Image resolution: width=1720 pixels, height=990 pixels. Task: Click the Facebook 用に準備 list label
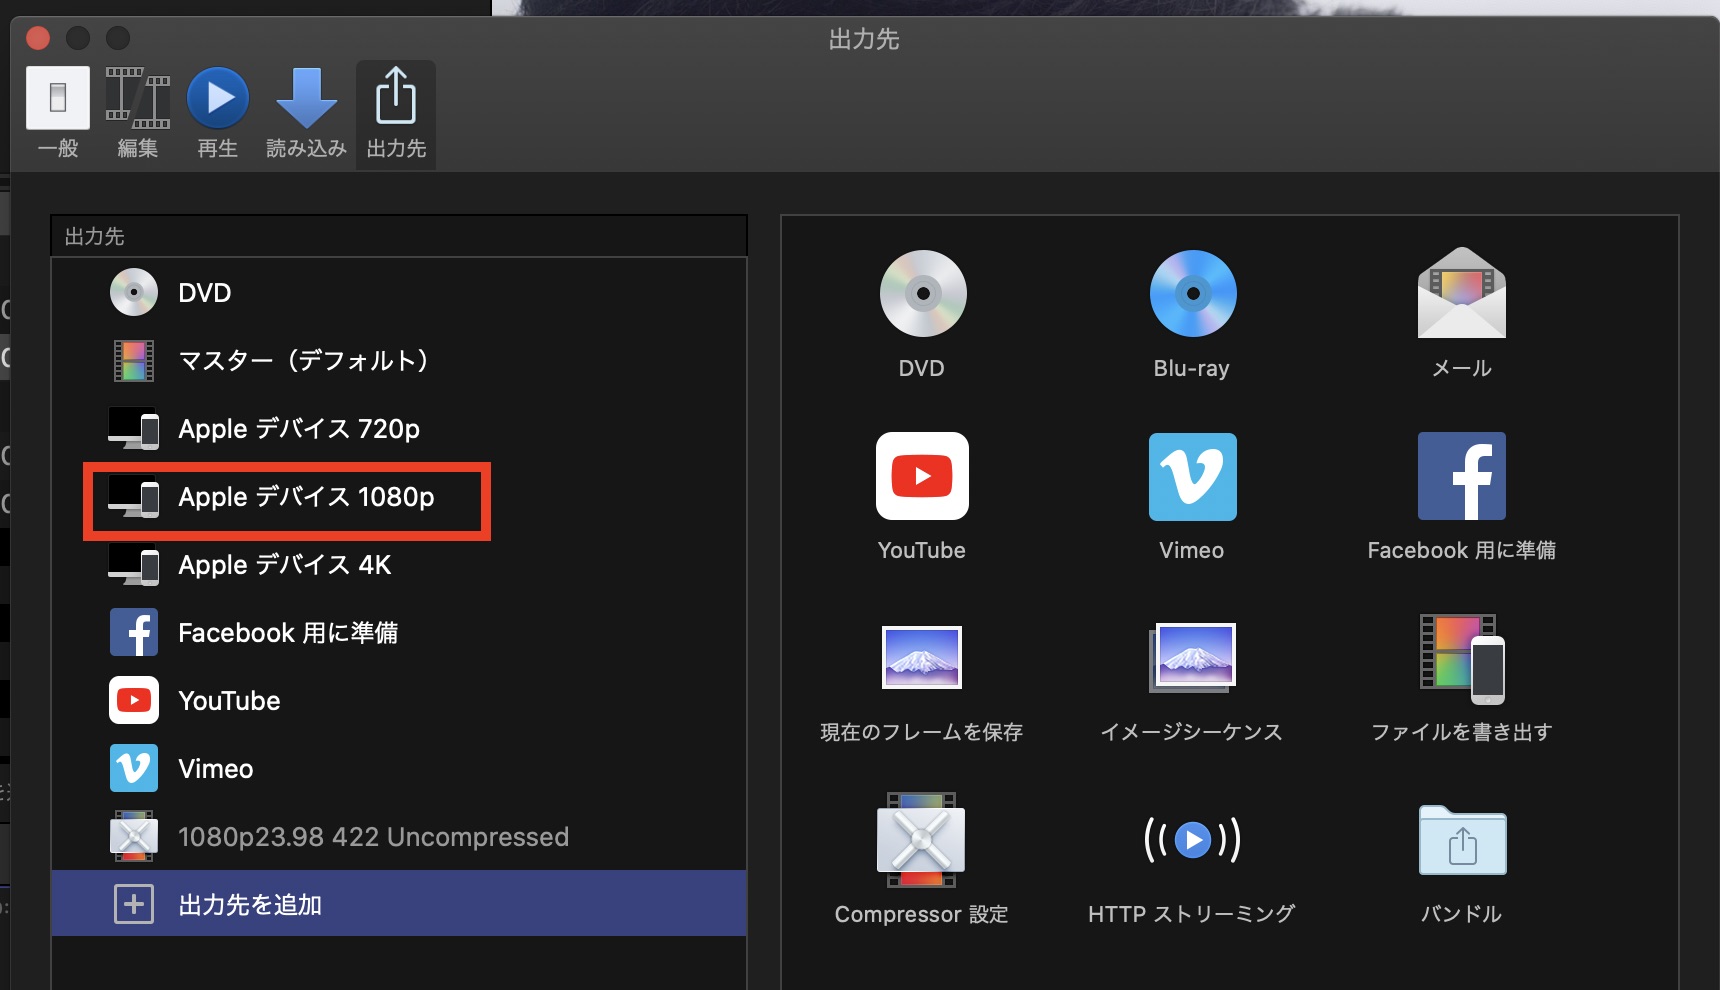[288, 633]
